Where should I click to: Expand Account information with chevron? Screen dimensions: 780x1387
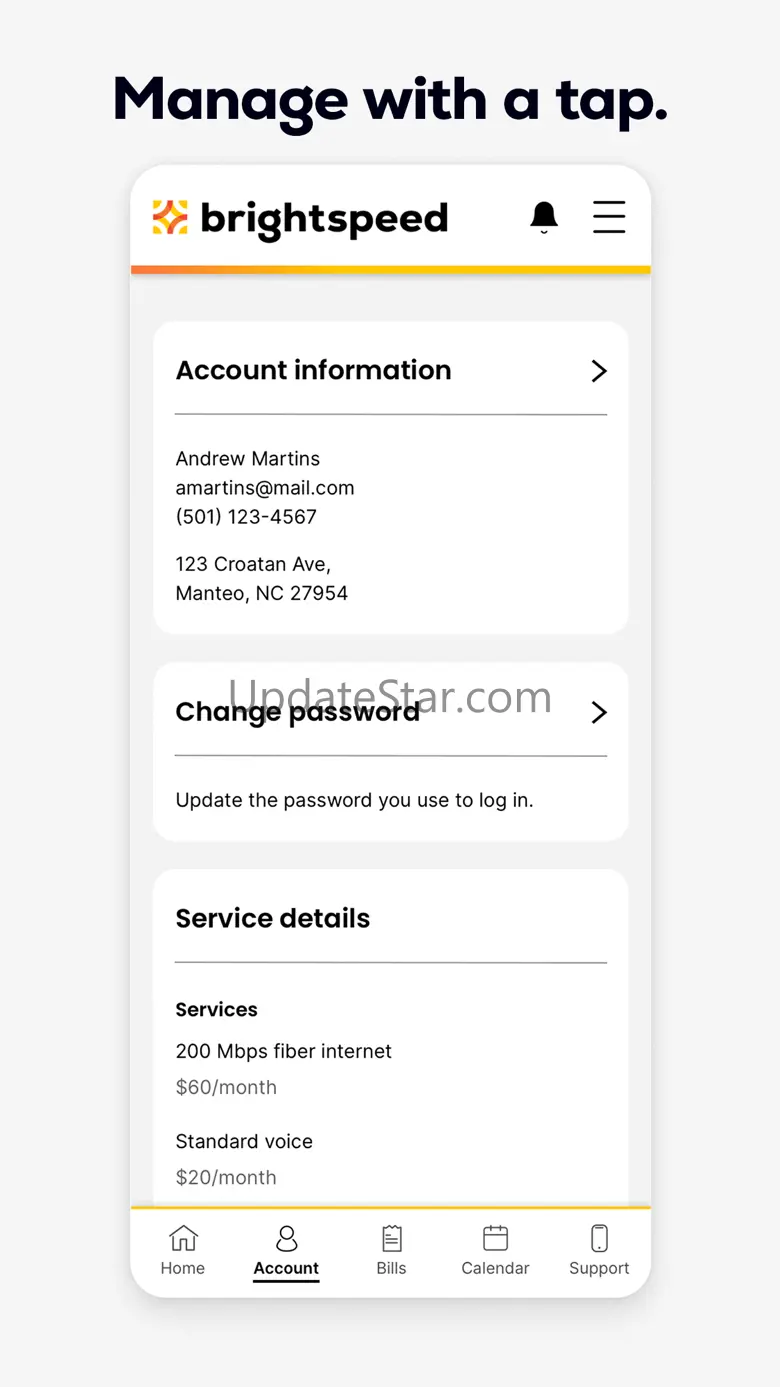coord(599,371)
